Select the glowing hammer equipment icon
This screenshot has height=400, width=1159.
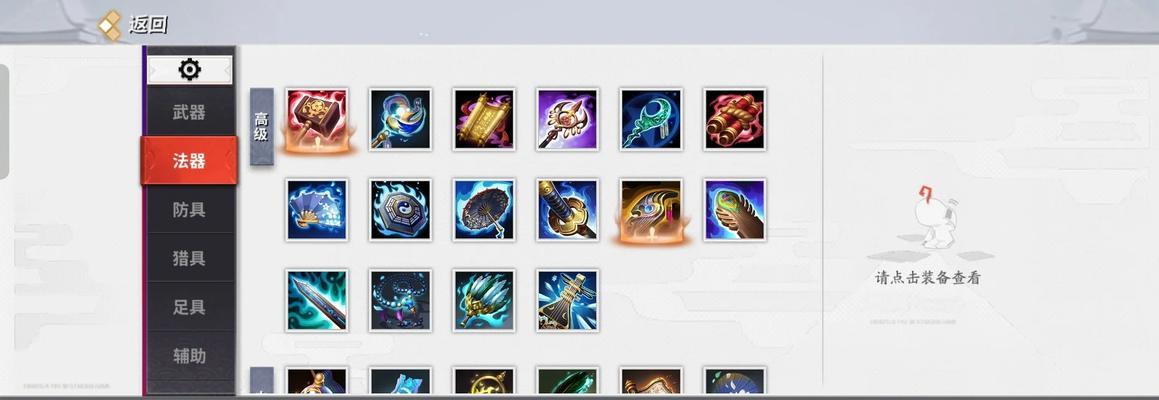coord(316,120)
